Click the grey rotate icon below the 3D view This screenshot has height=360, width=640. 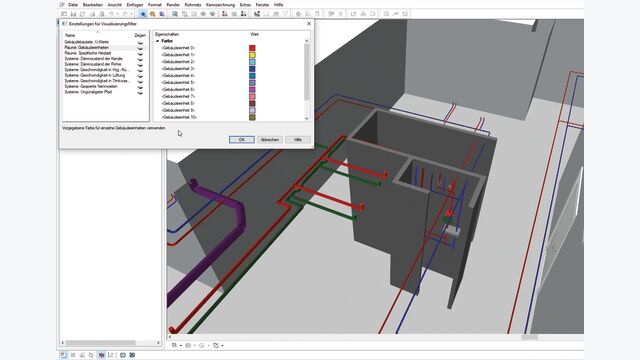pyautogui.click(x=202, y=345)
